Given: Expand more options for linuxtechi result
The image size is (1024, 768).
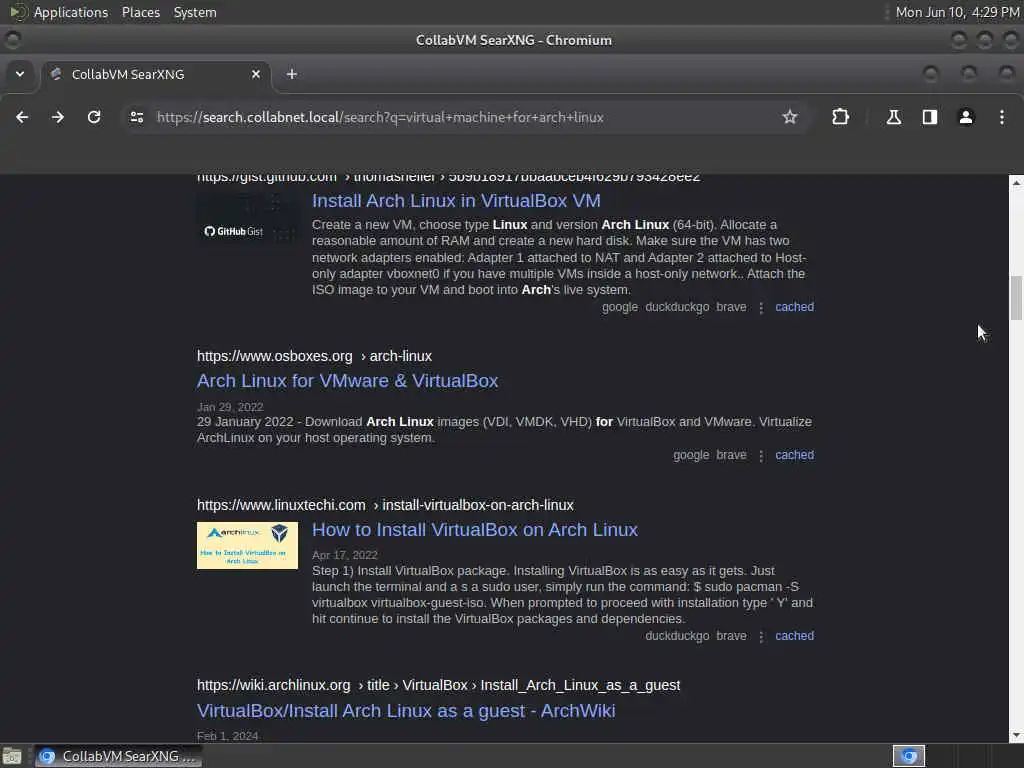Looking at the screenshot, I should coord(761,637).
